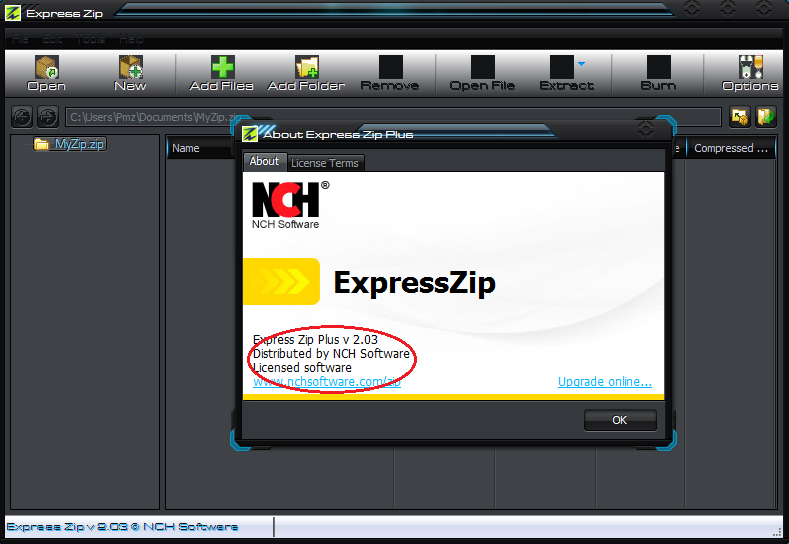Switch to the License Terms tab
789x544 pixels.
[325, 163]
